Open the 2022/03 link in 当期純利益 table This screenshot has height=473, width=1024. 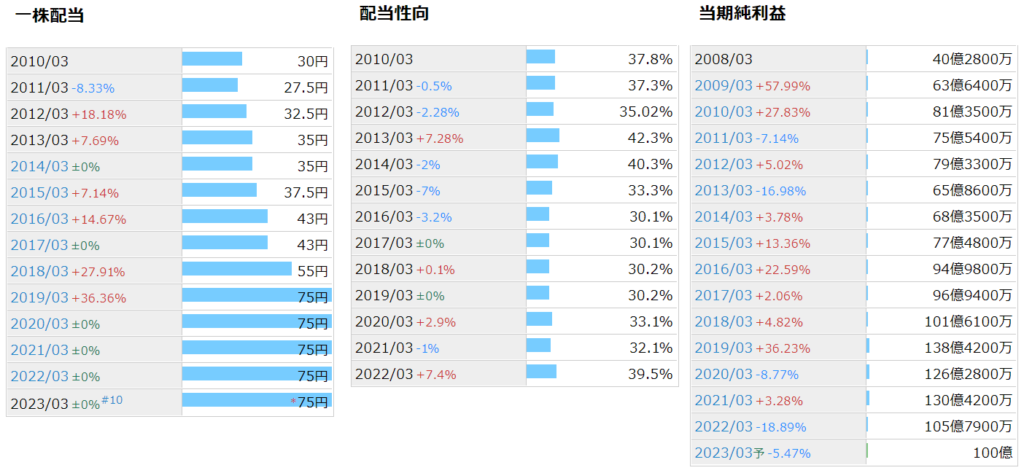click(724, 427)
